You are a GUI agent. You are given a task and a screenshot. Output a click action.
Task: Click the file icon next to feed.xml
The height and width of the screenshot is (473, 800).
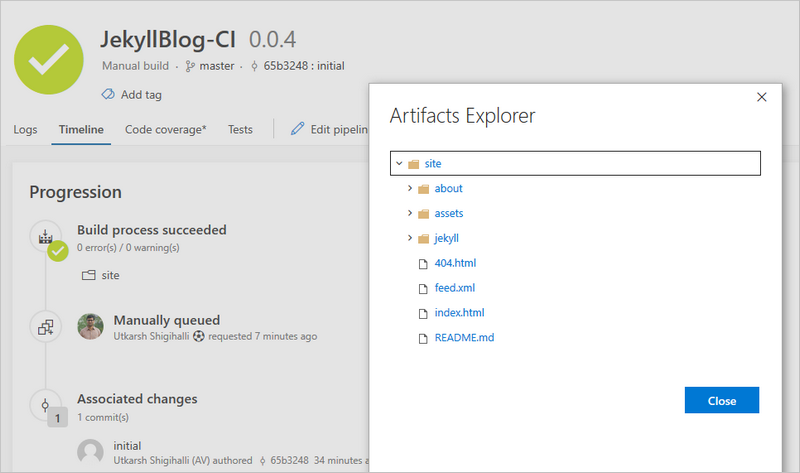point(423,289)
